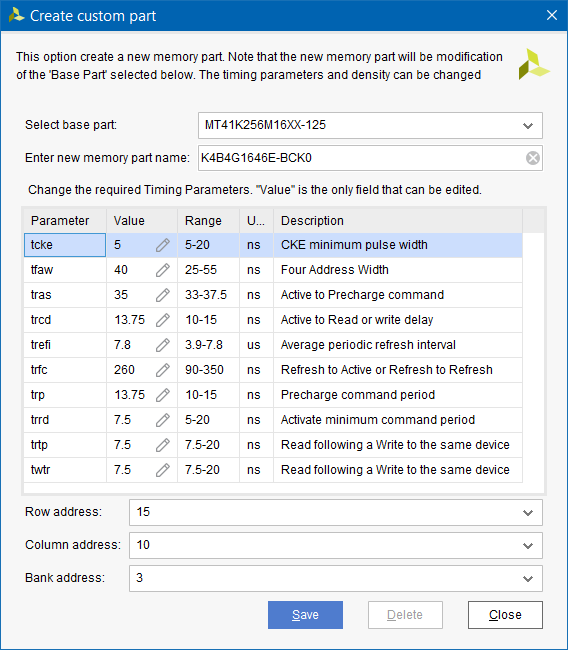The width and height of the screenshot is (568, 650).
Task: Click 'CKE minimum pulse width' description
Action: click(354, 245)
